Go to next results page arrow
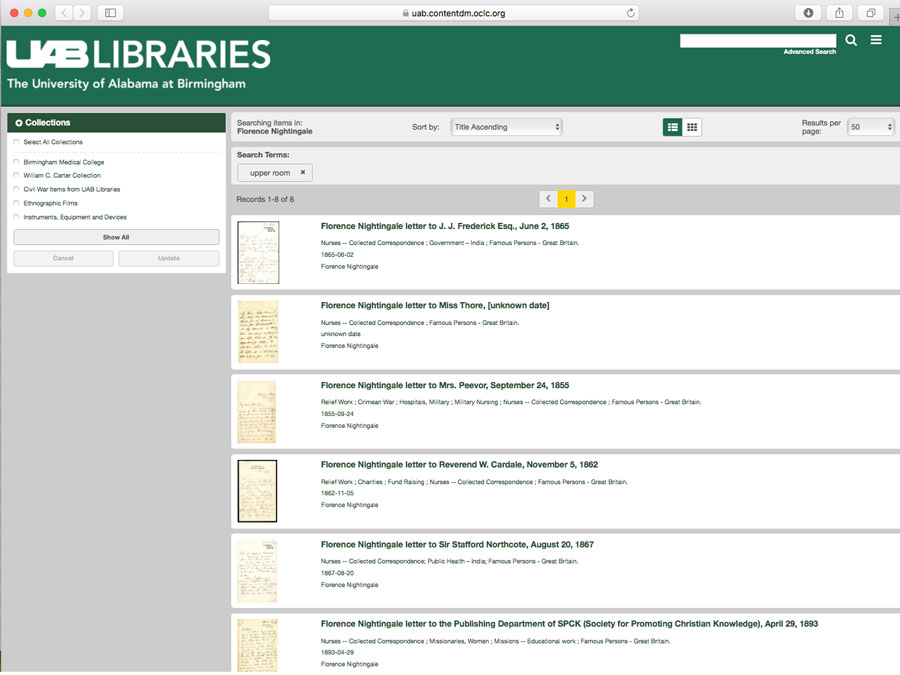This screenshot has width=900, height=675. click(x=585, y=199)
